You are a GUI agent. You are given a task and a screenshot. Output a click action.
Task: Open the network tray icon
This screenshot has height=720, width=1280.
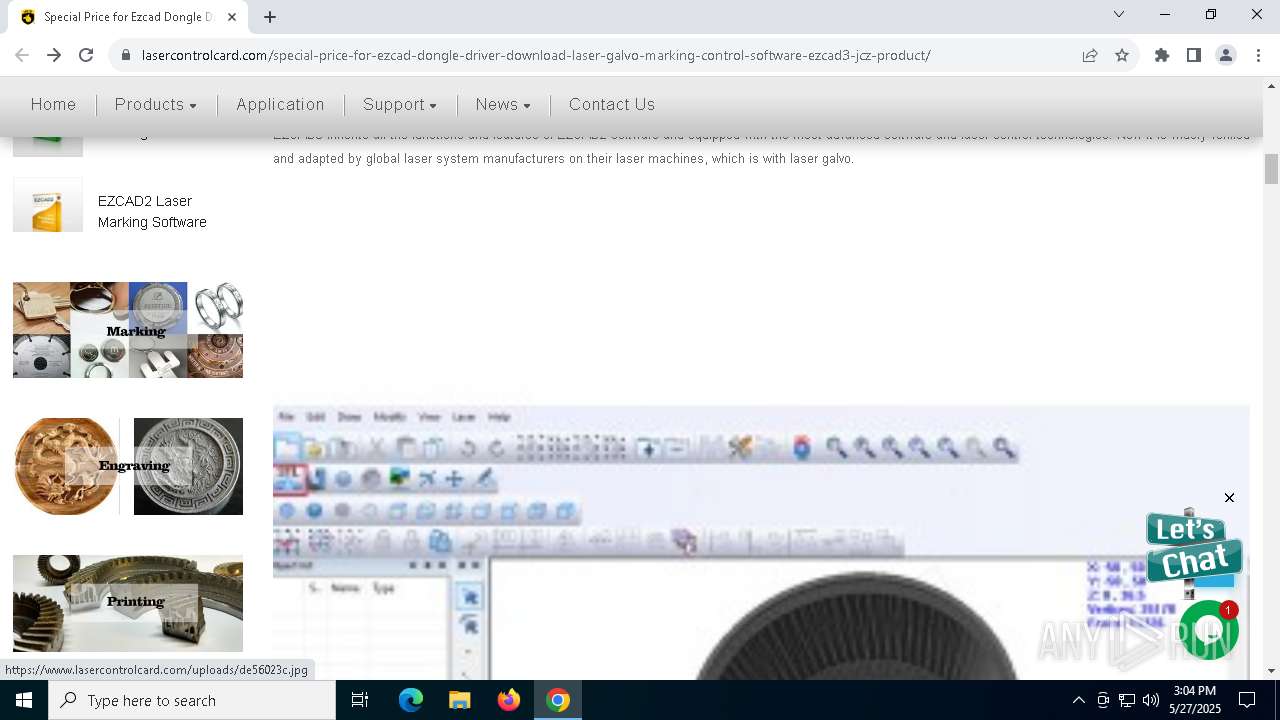[1127, 700]
